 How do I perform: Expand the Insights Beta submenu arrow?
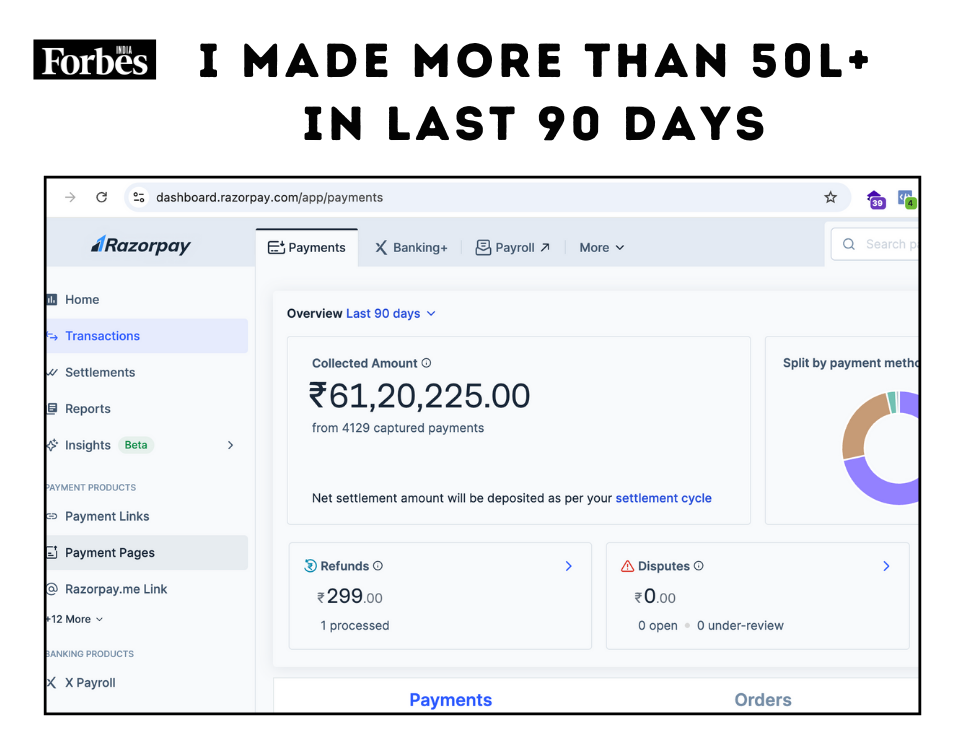pos(230,445)
